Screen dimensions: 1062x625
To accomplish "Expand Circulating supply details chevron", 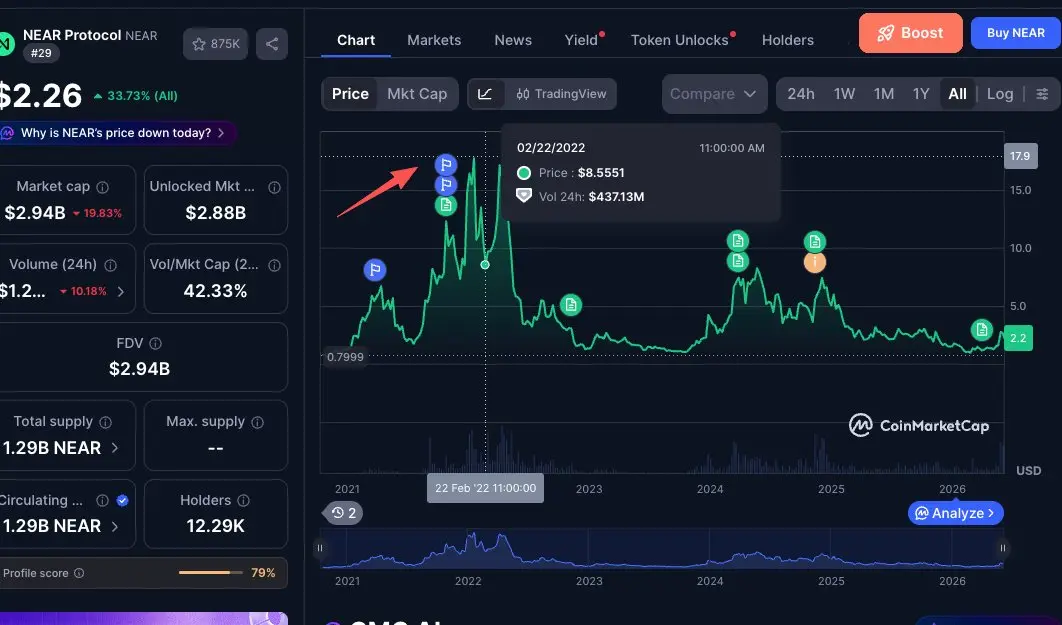I will 114,526.
